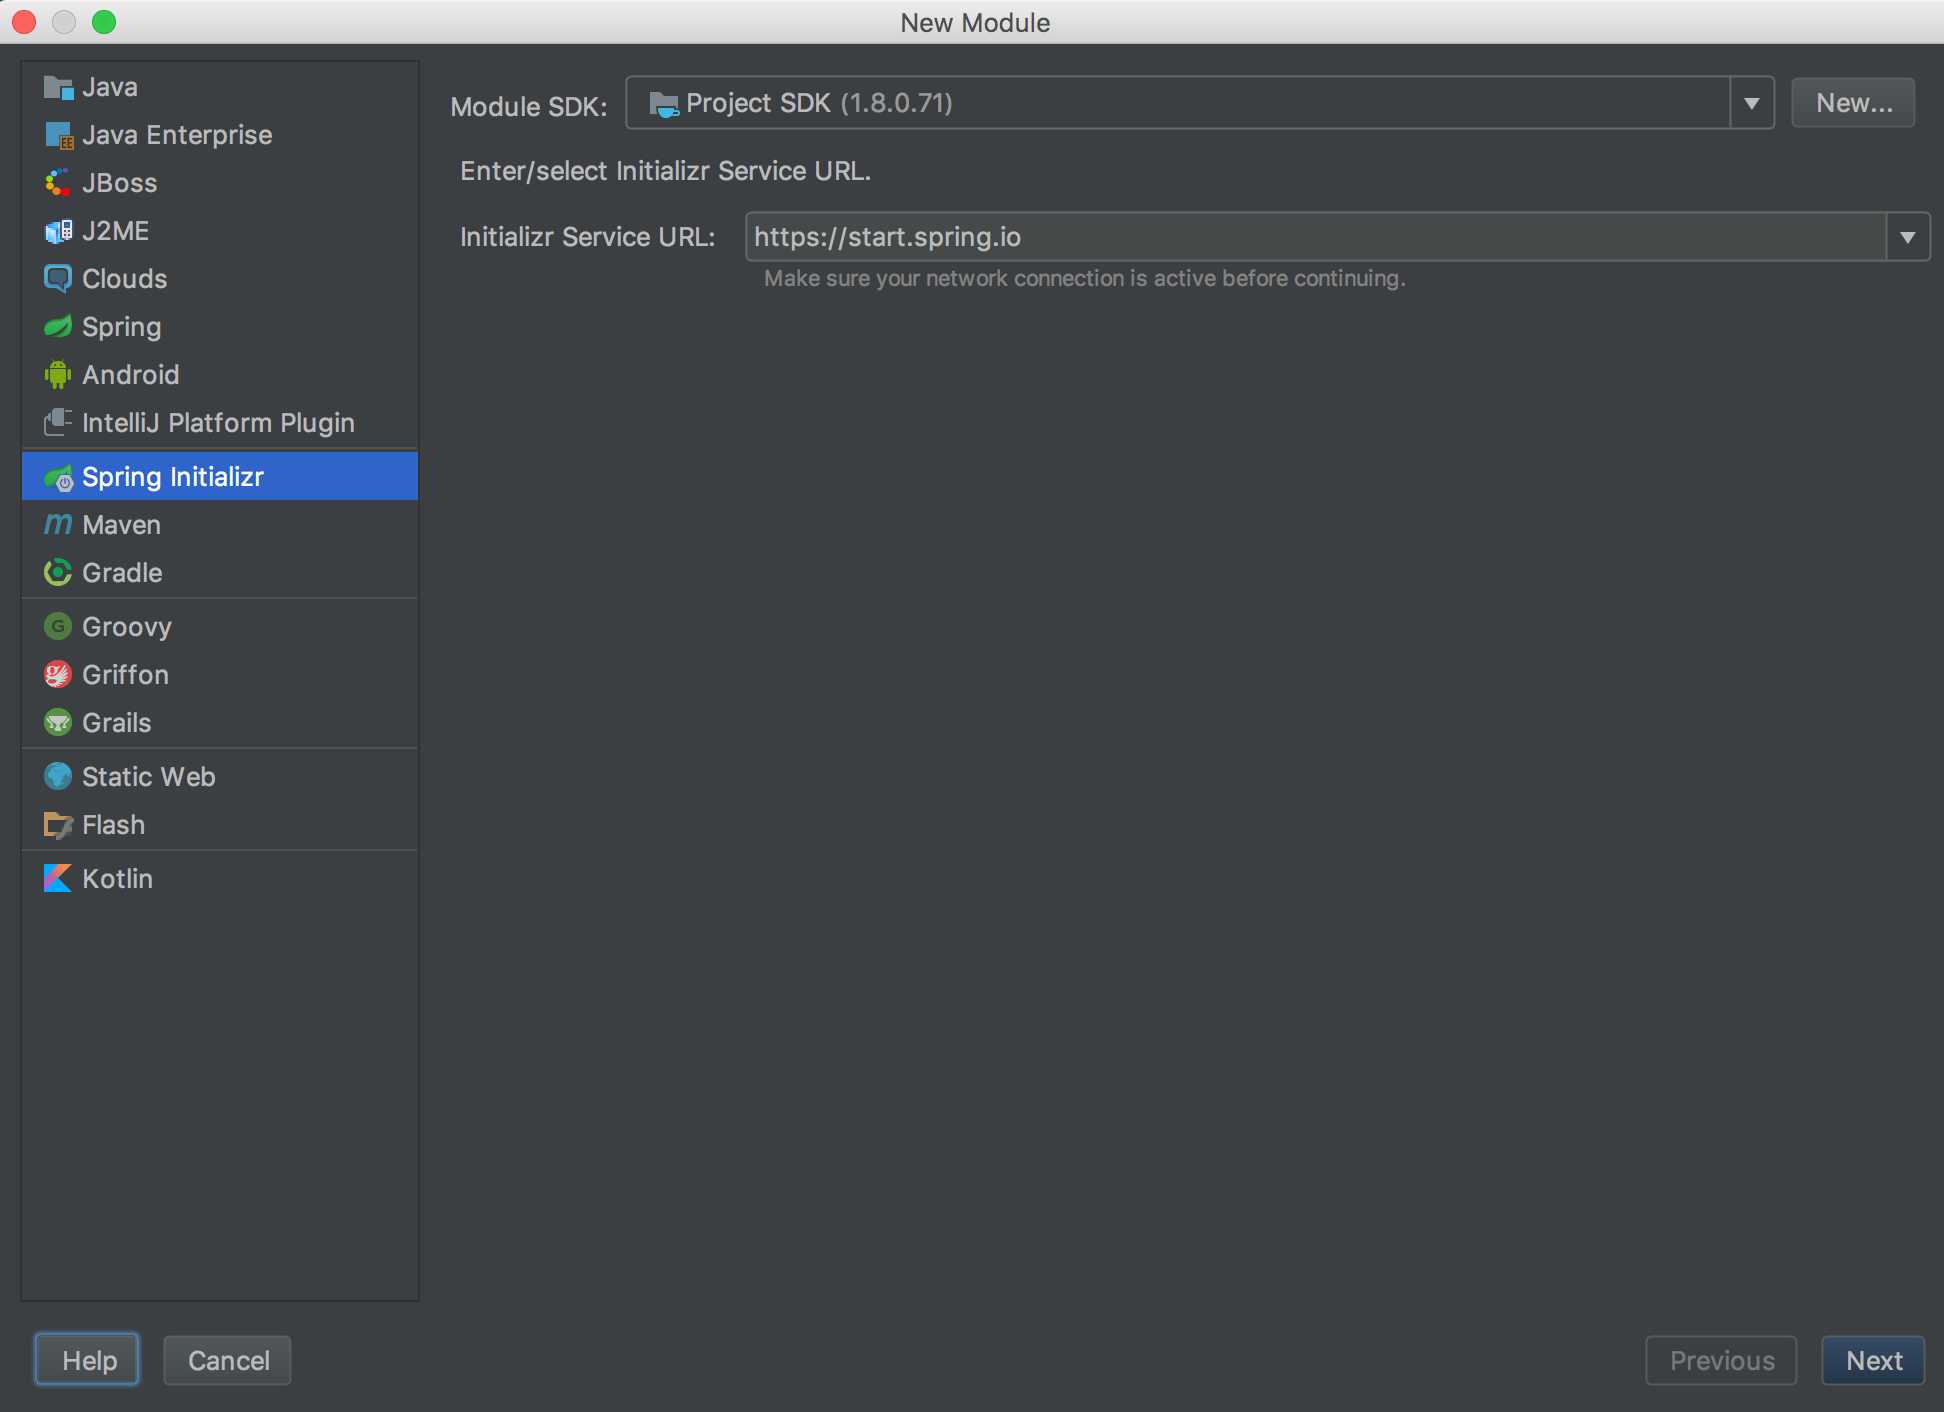Click the Next button
The height and width of the screenshot is (1412, 1944).
tap(1873, 1360)
